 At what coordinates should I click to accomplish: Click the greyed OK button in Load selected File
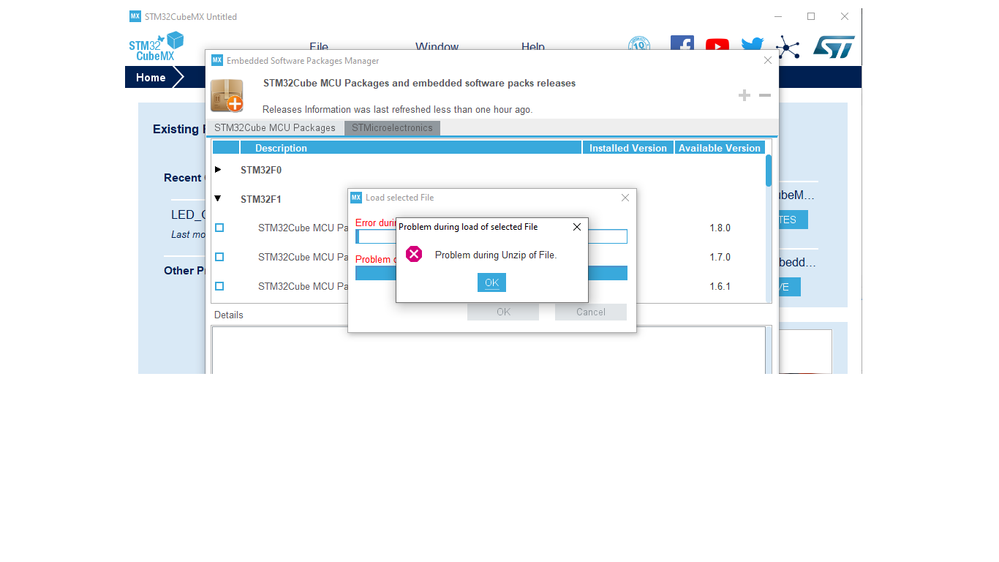pos(503,312)
